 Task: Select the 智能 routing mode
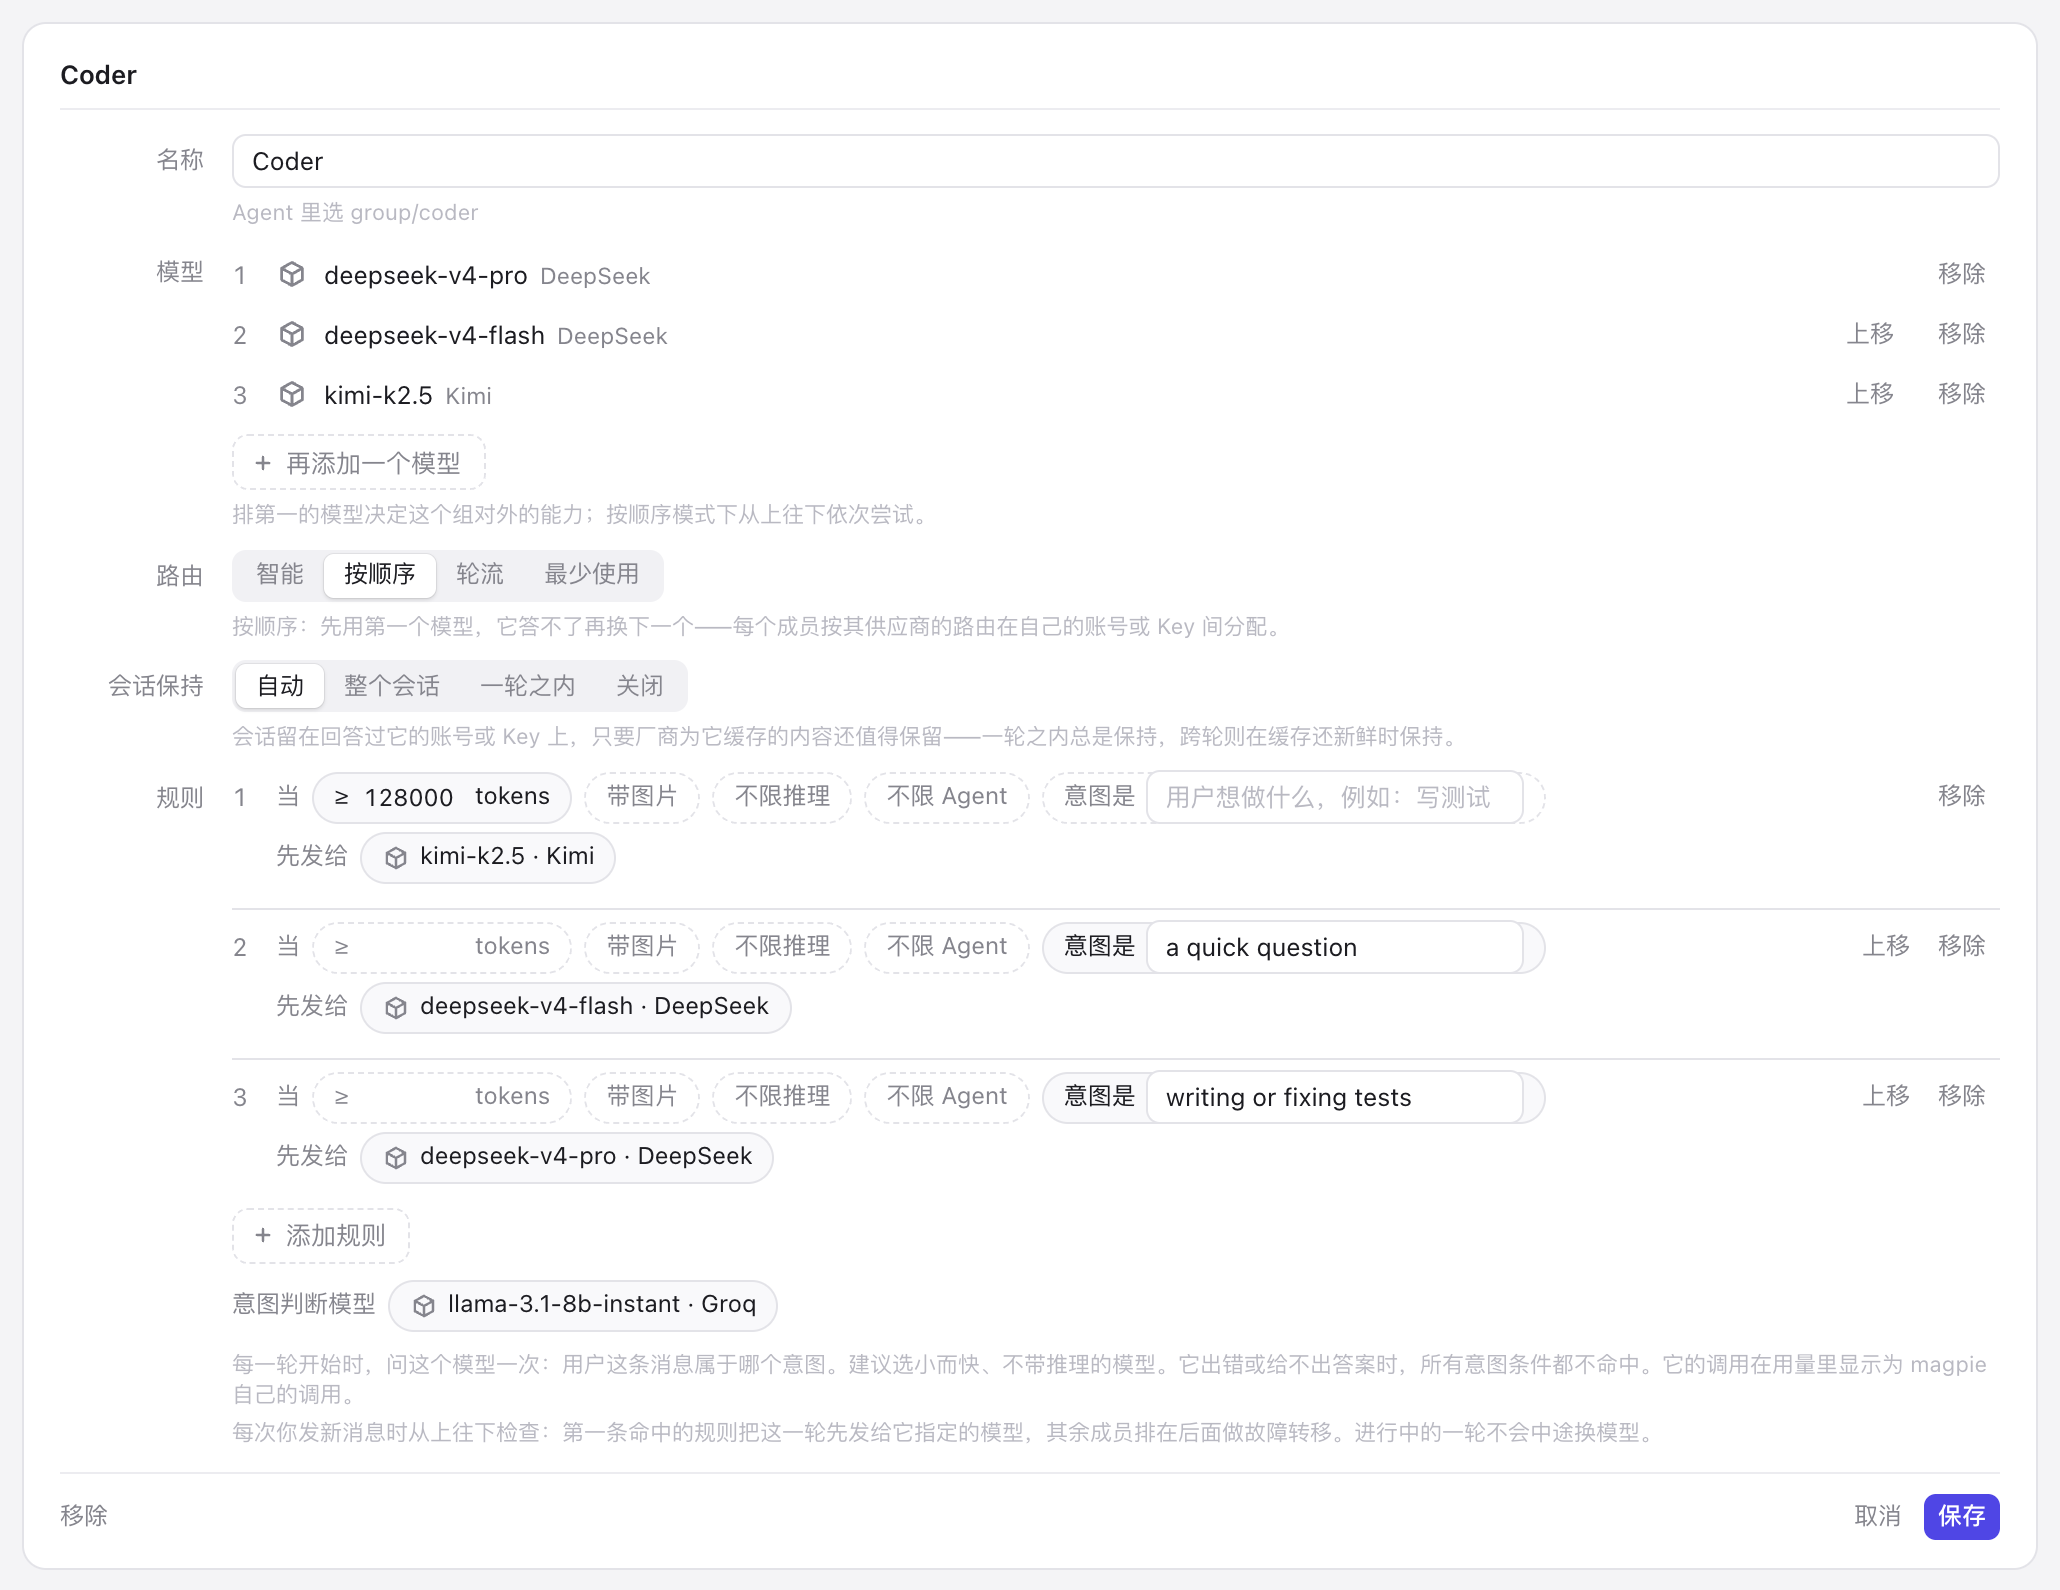coord(279,574)
